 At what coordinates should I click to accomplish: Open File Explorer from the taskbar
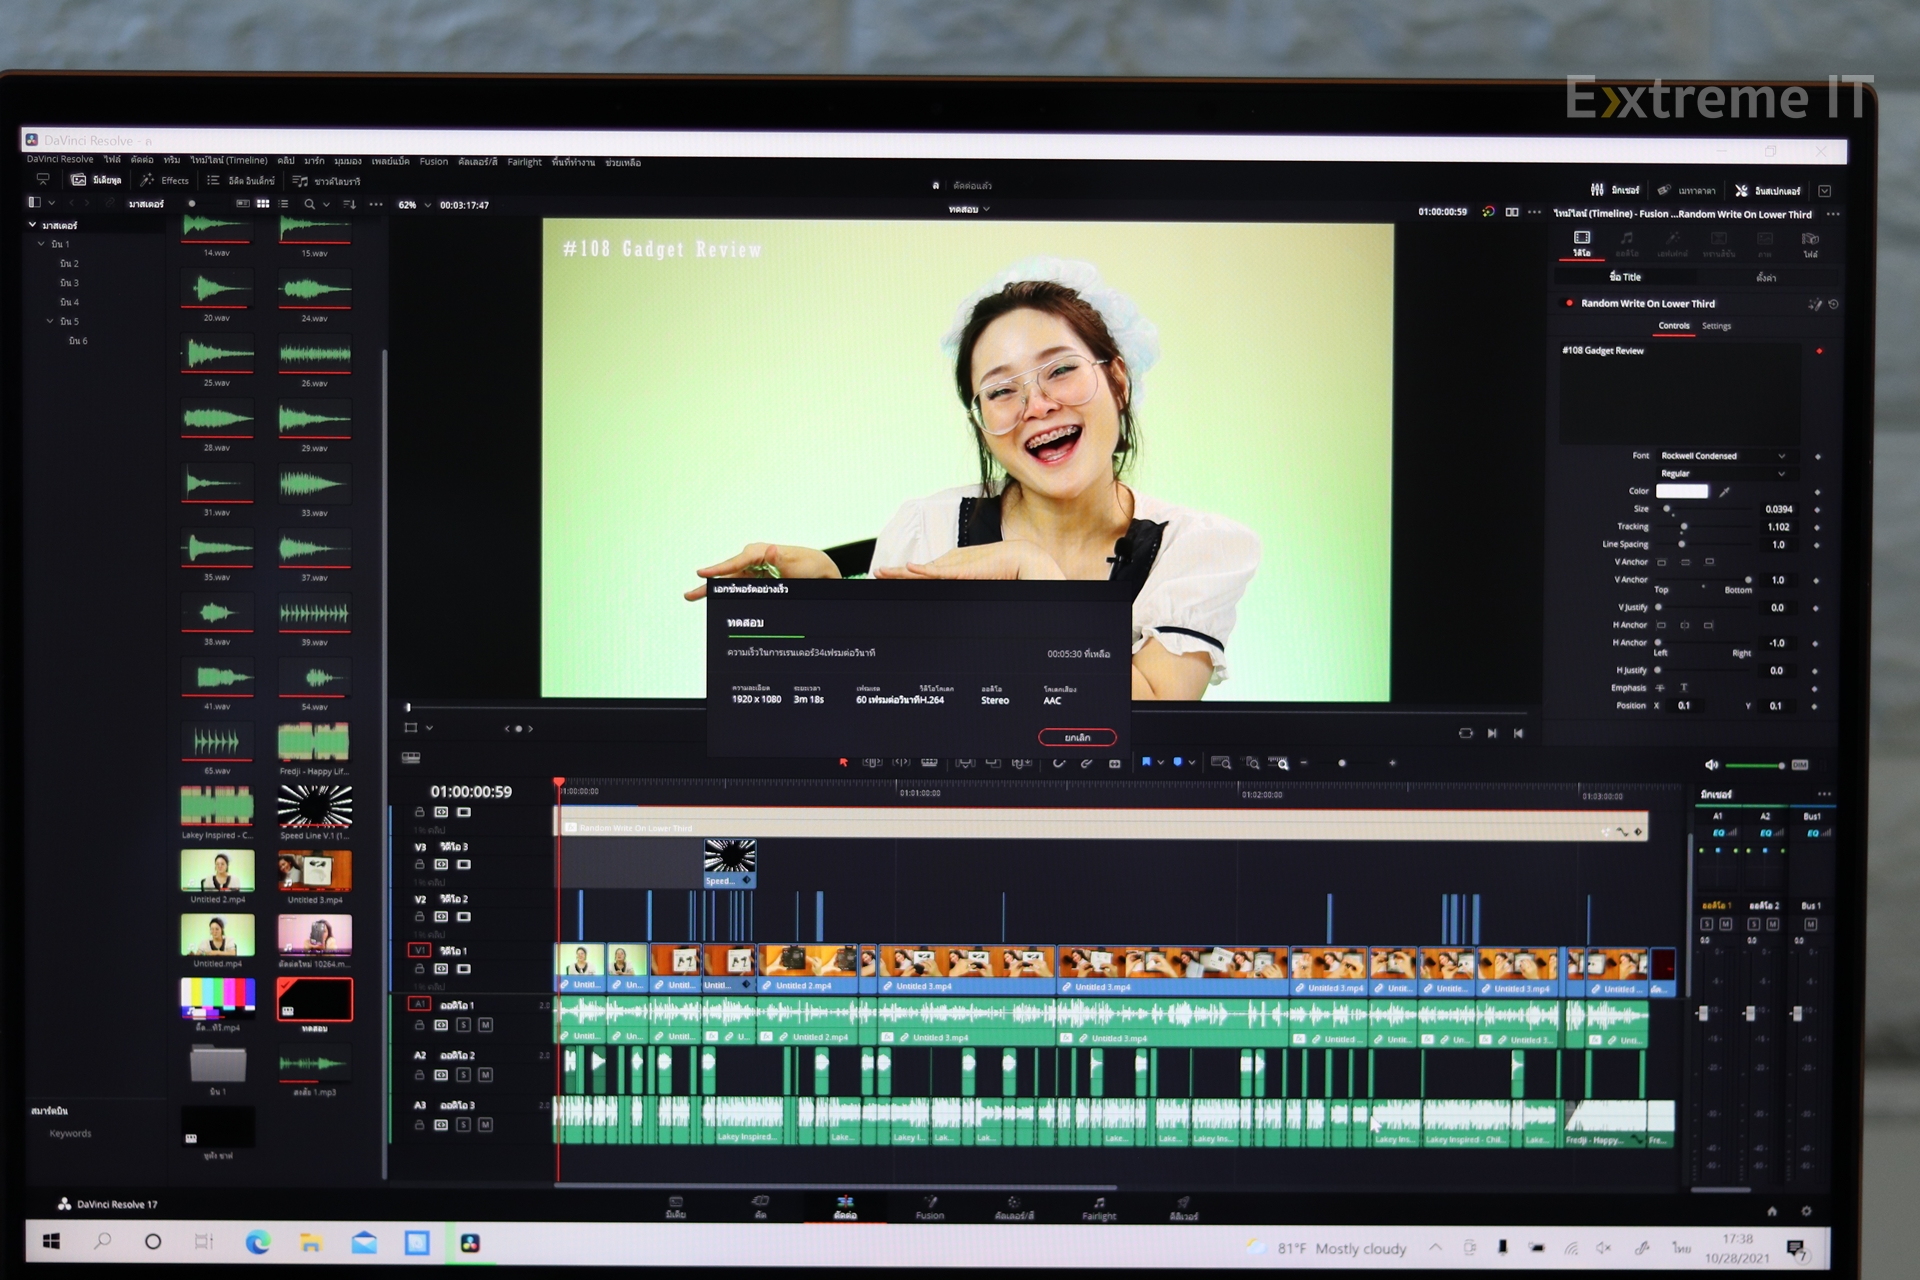(x=311, y=1243)
